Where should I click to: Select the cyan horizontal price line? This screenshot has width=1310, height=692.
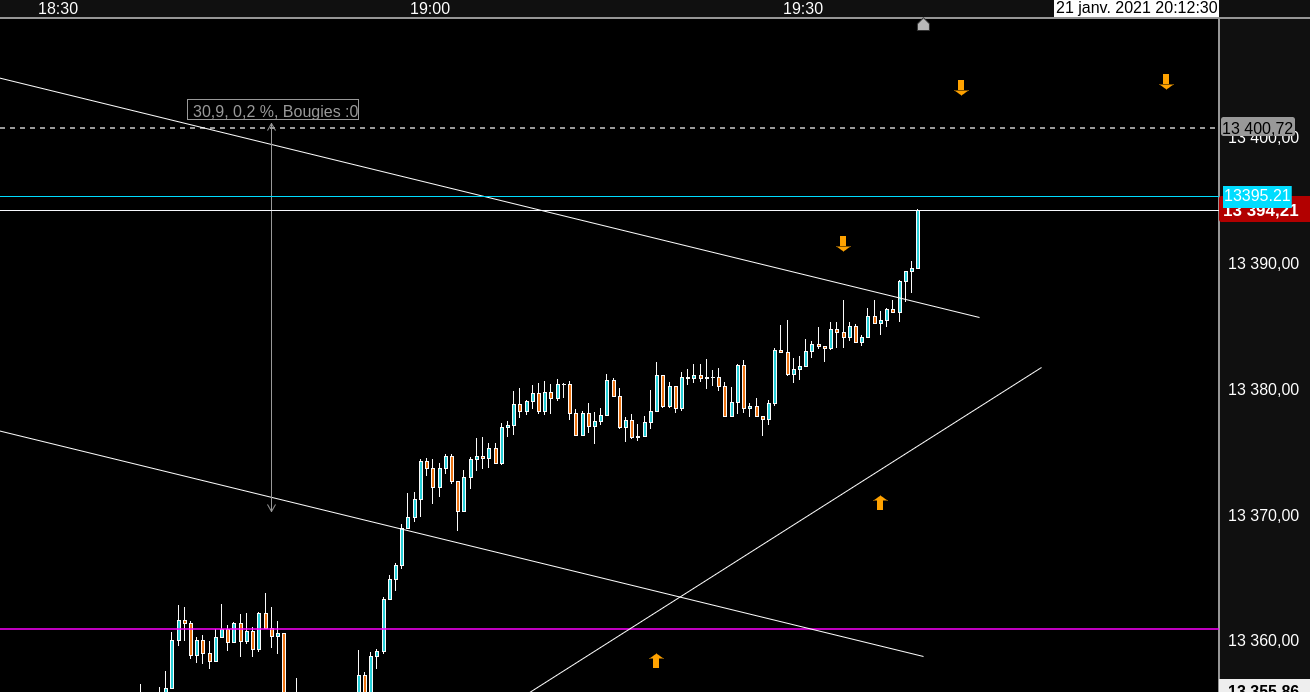[609, 196]
